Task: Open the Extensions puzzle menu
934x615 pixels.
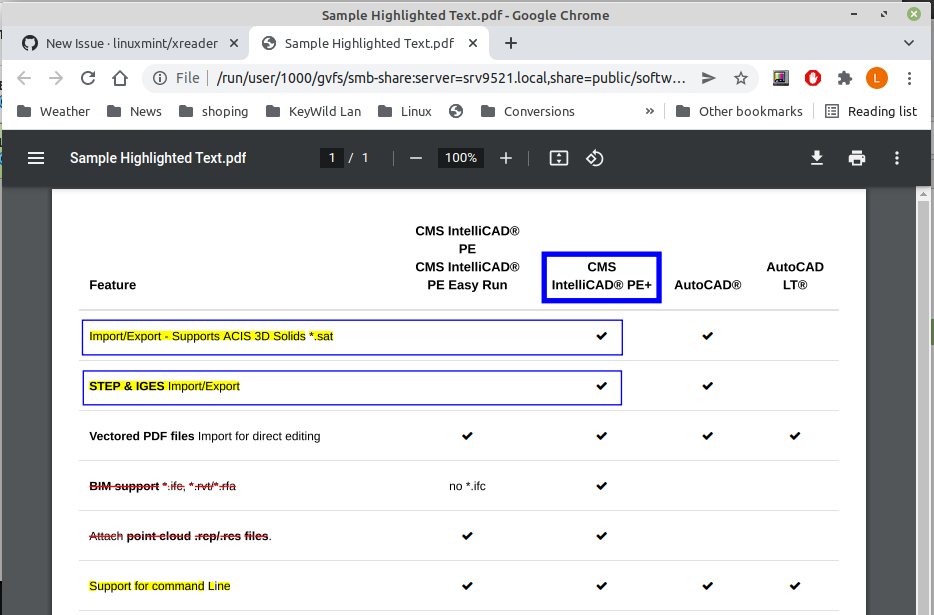Action: tap(845, 78)
